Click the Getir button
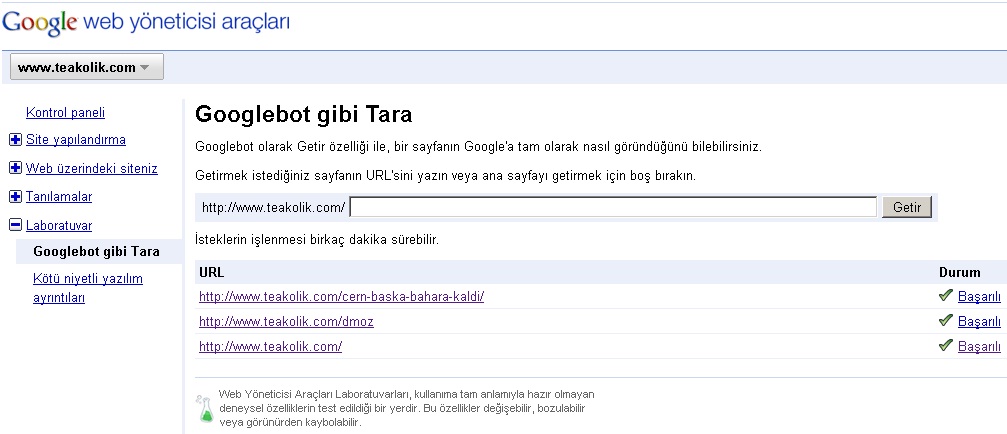 907,207
